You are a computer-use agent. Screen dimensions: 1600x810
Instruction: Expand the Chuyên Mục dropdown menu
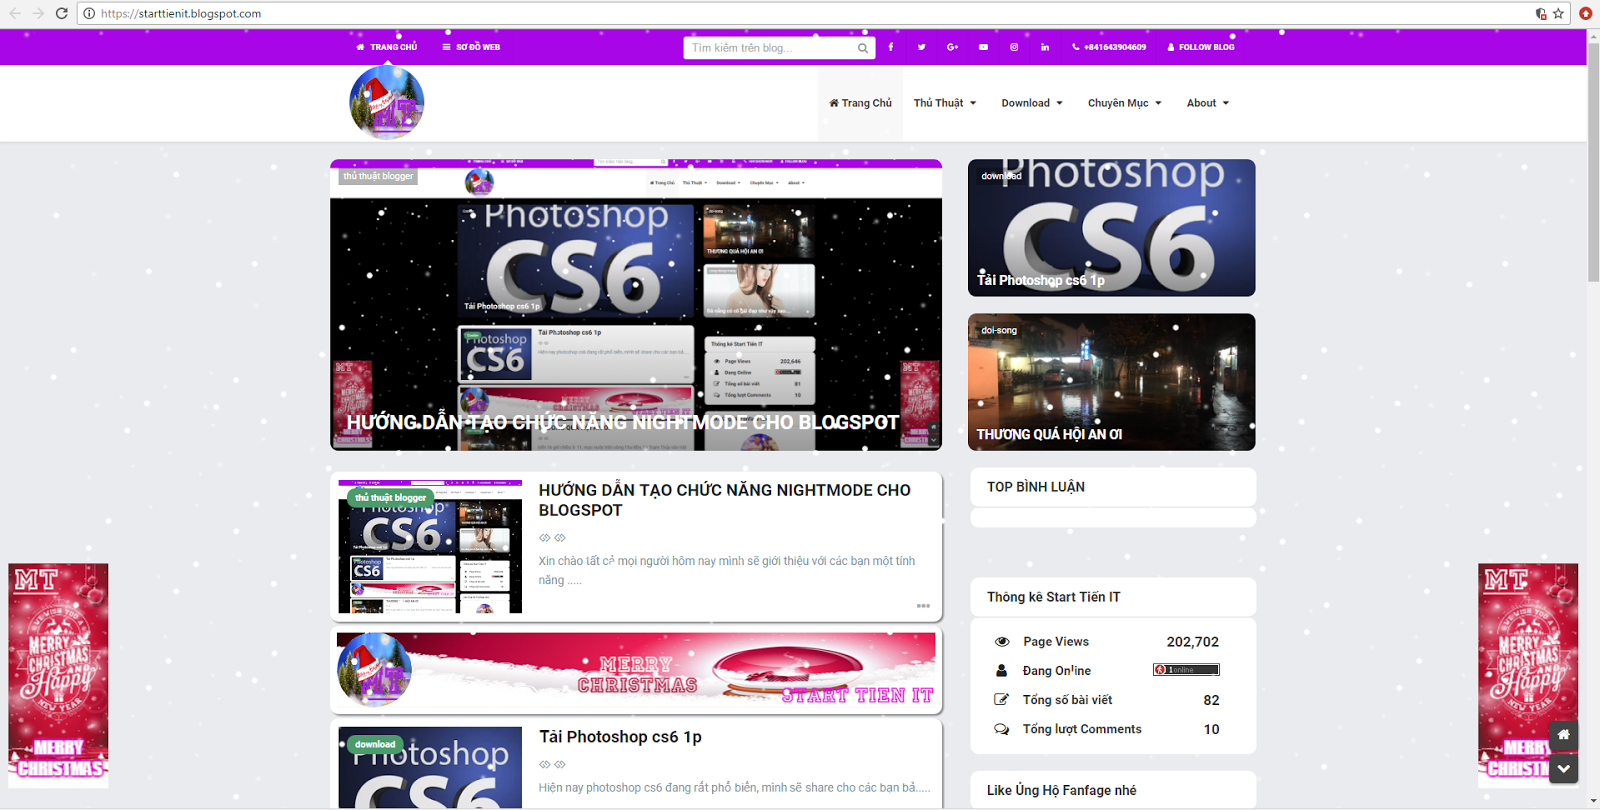click(x=1125, y=103)
